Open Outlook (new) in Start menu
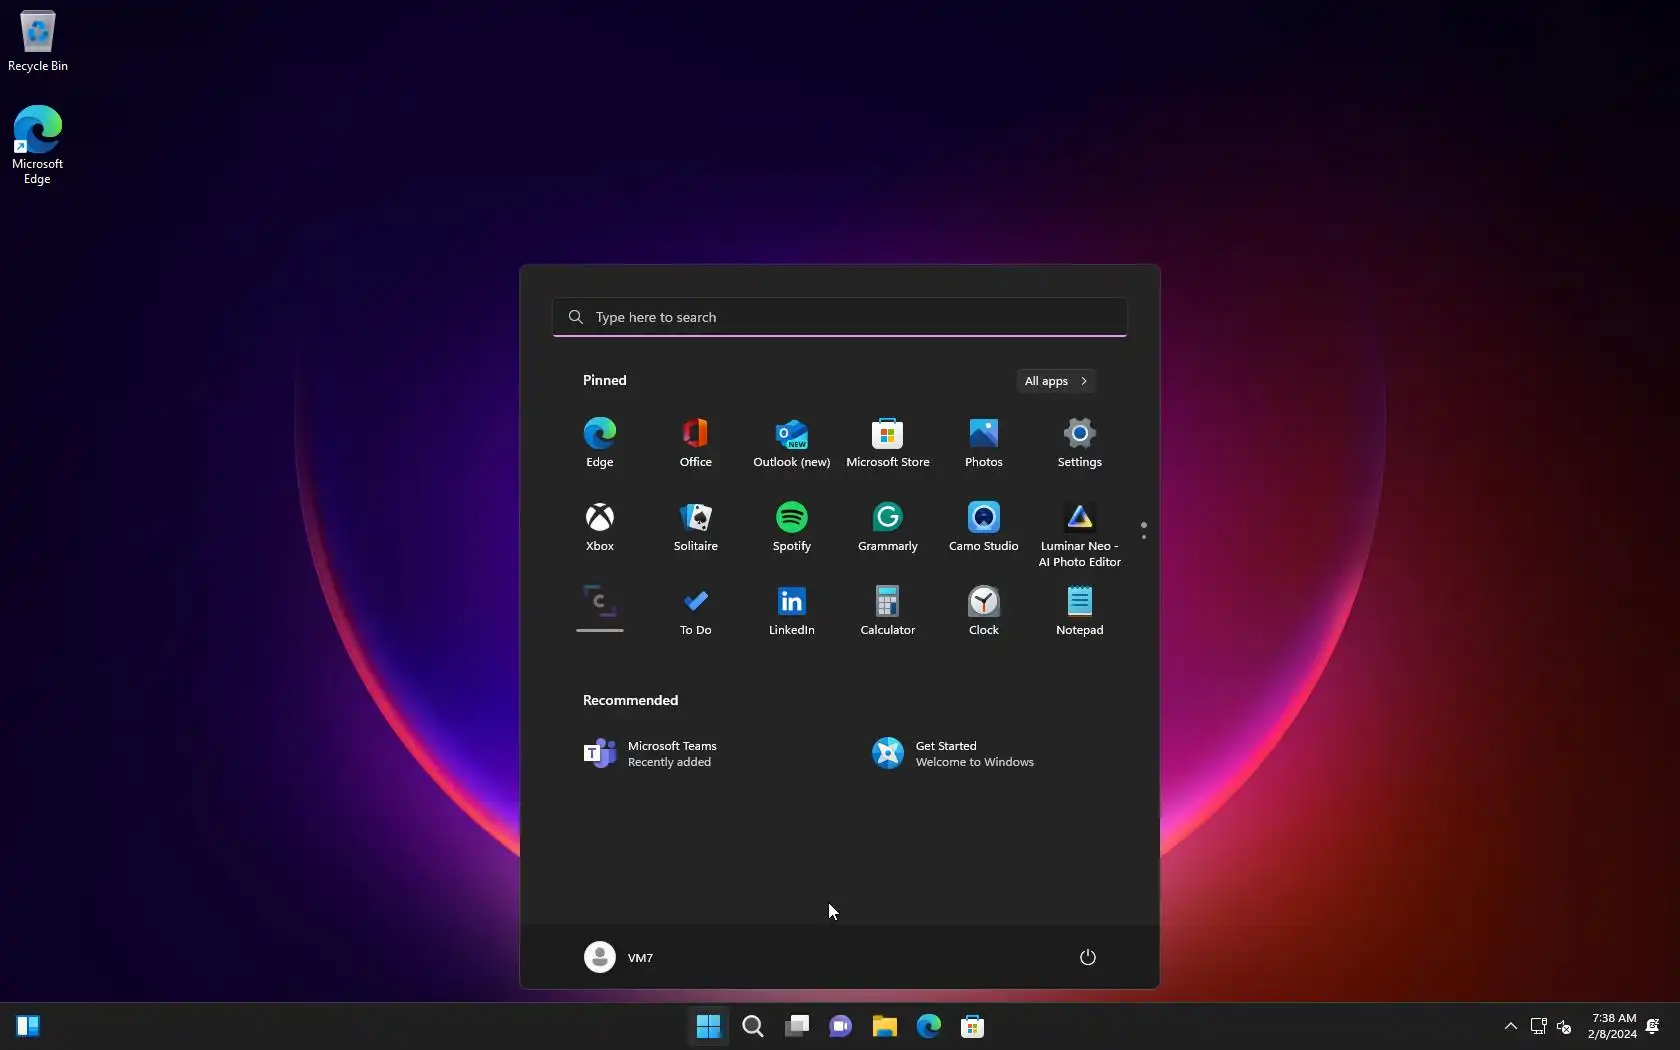 pyautogui.click(x=792, y=443)
